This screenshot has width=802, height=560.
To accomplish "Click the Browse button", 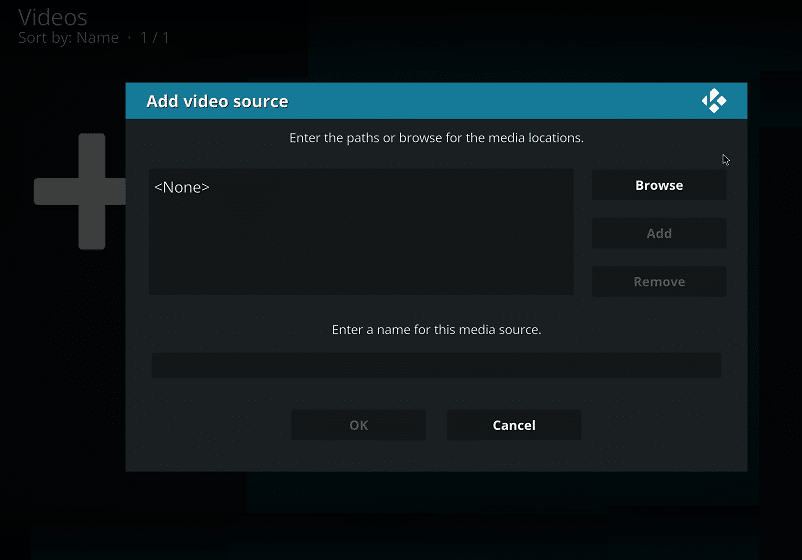I will point(659,185).
